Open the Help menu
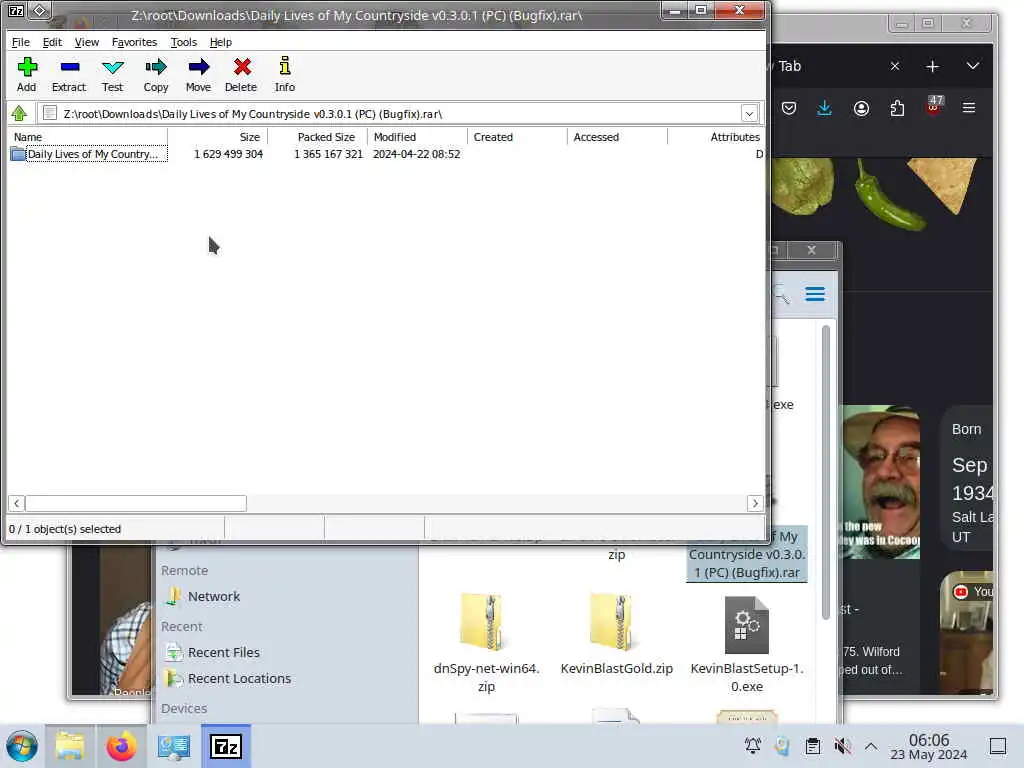1024x768 pixels. coord(221,42)
